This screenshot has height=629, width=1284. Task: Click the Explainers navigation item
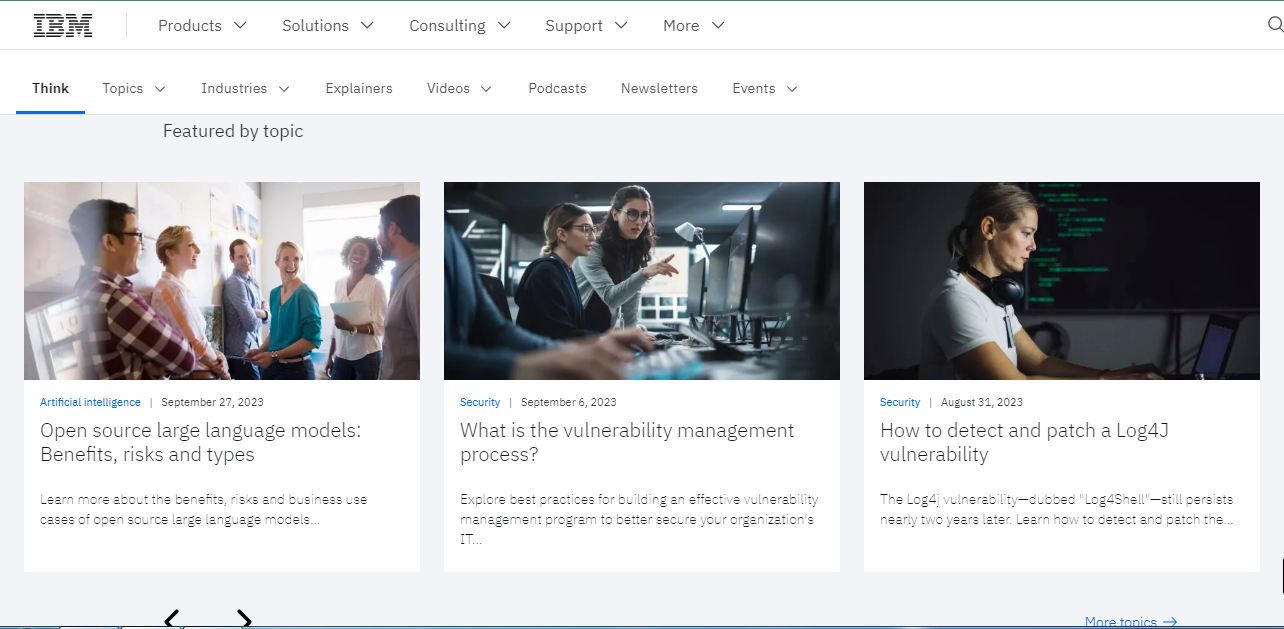tap(359, 88)
